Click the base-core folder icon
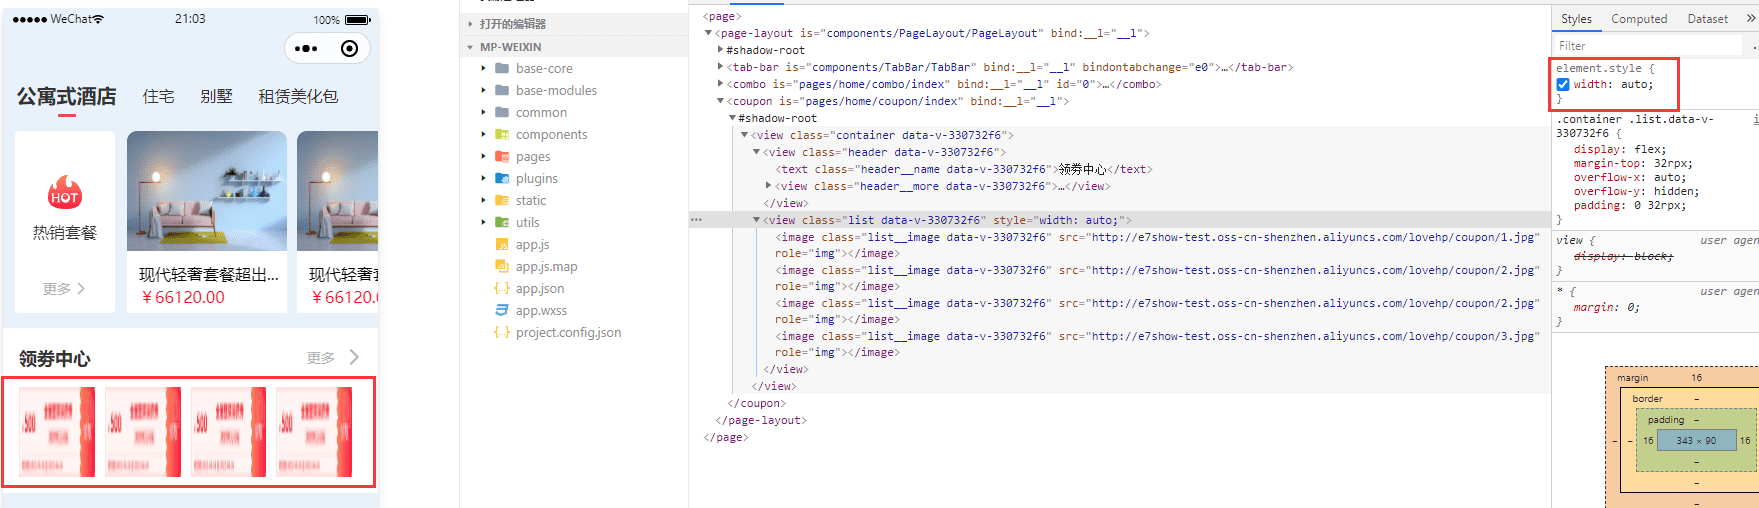The width and height of the screenshot is (1759, 508). [x=502, y=68]
